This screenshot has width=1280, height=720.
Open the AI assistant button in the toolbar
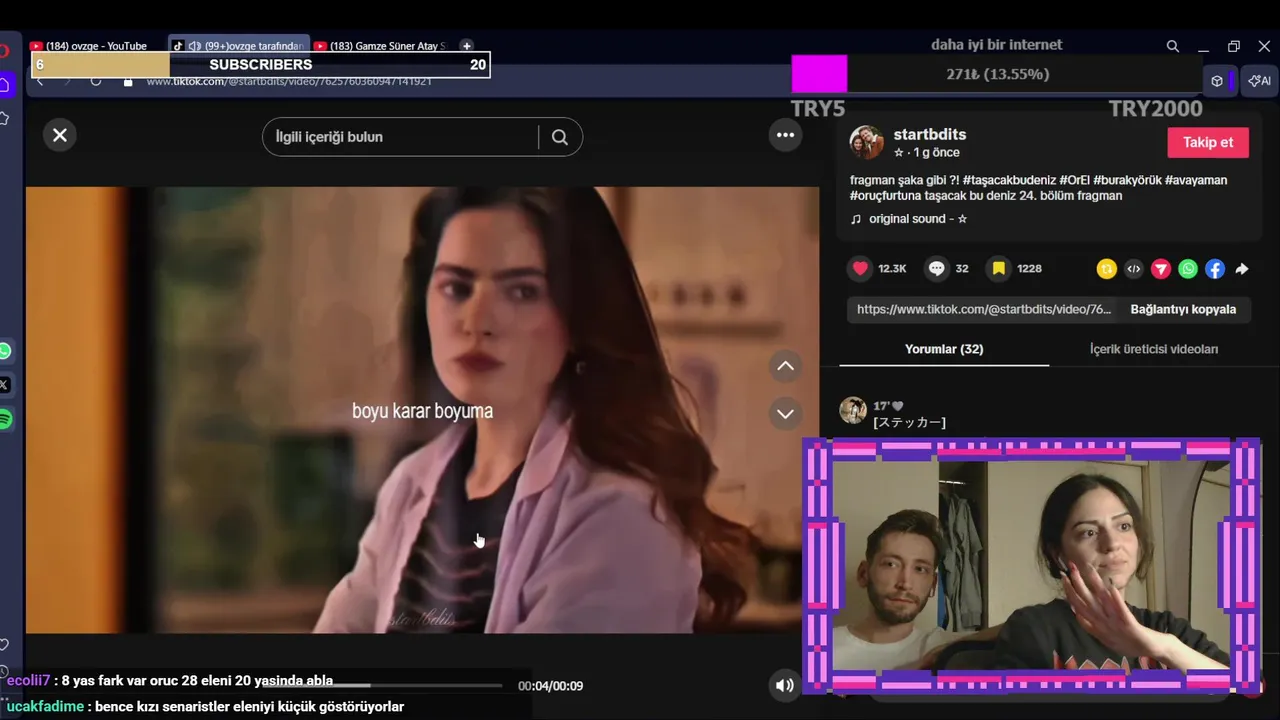click(x=1259, y=81)
